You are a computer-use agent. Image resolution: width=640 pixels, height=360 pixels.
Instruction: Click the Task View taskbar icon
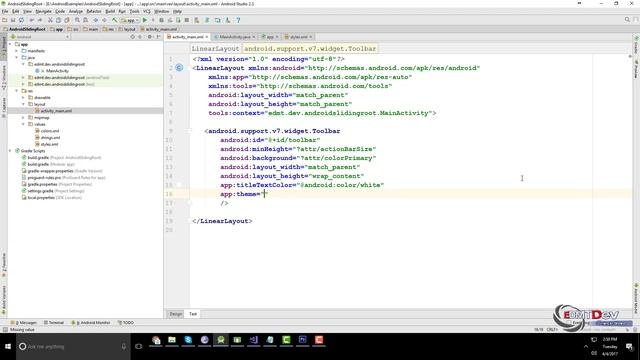(139, 347)
